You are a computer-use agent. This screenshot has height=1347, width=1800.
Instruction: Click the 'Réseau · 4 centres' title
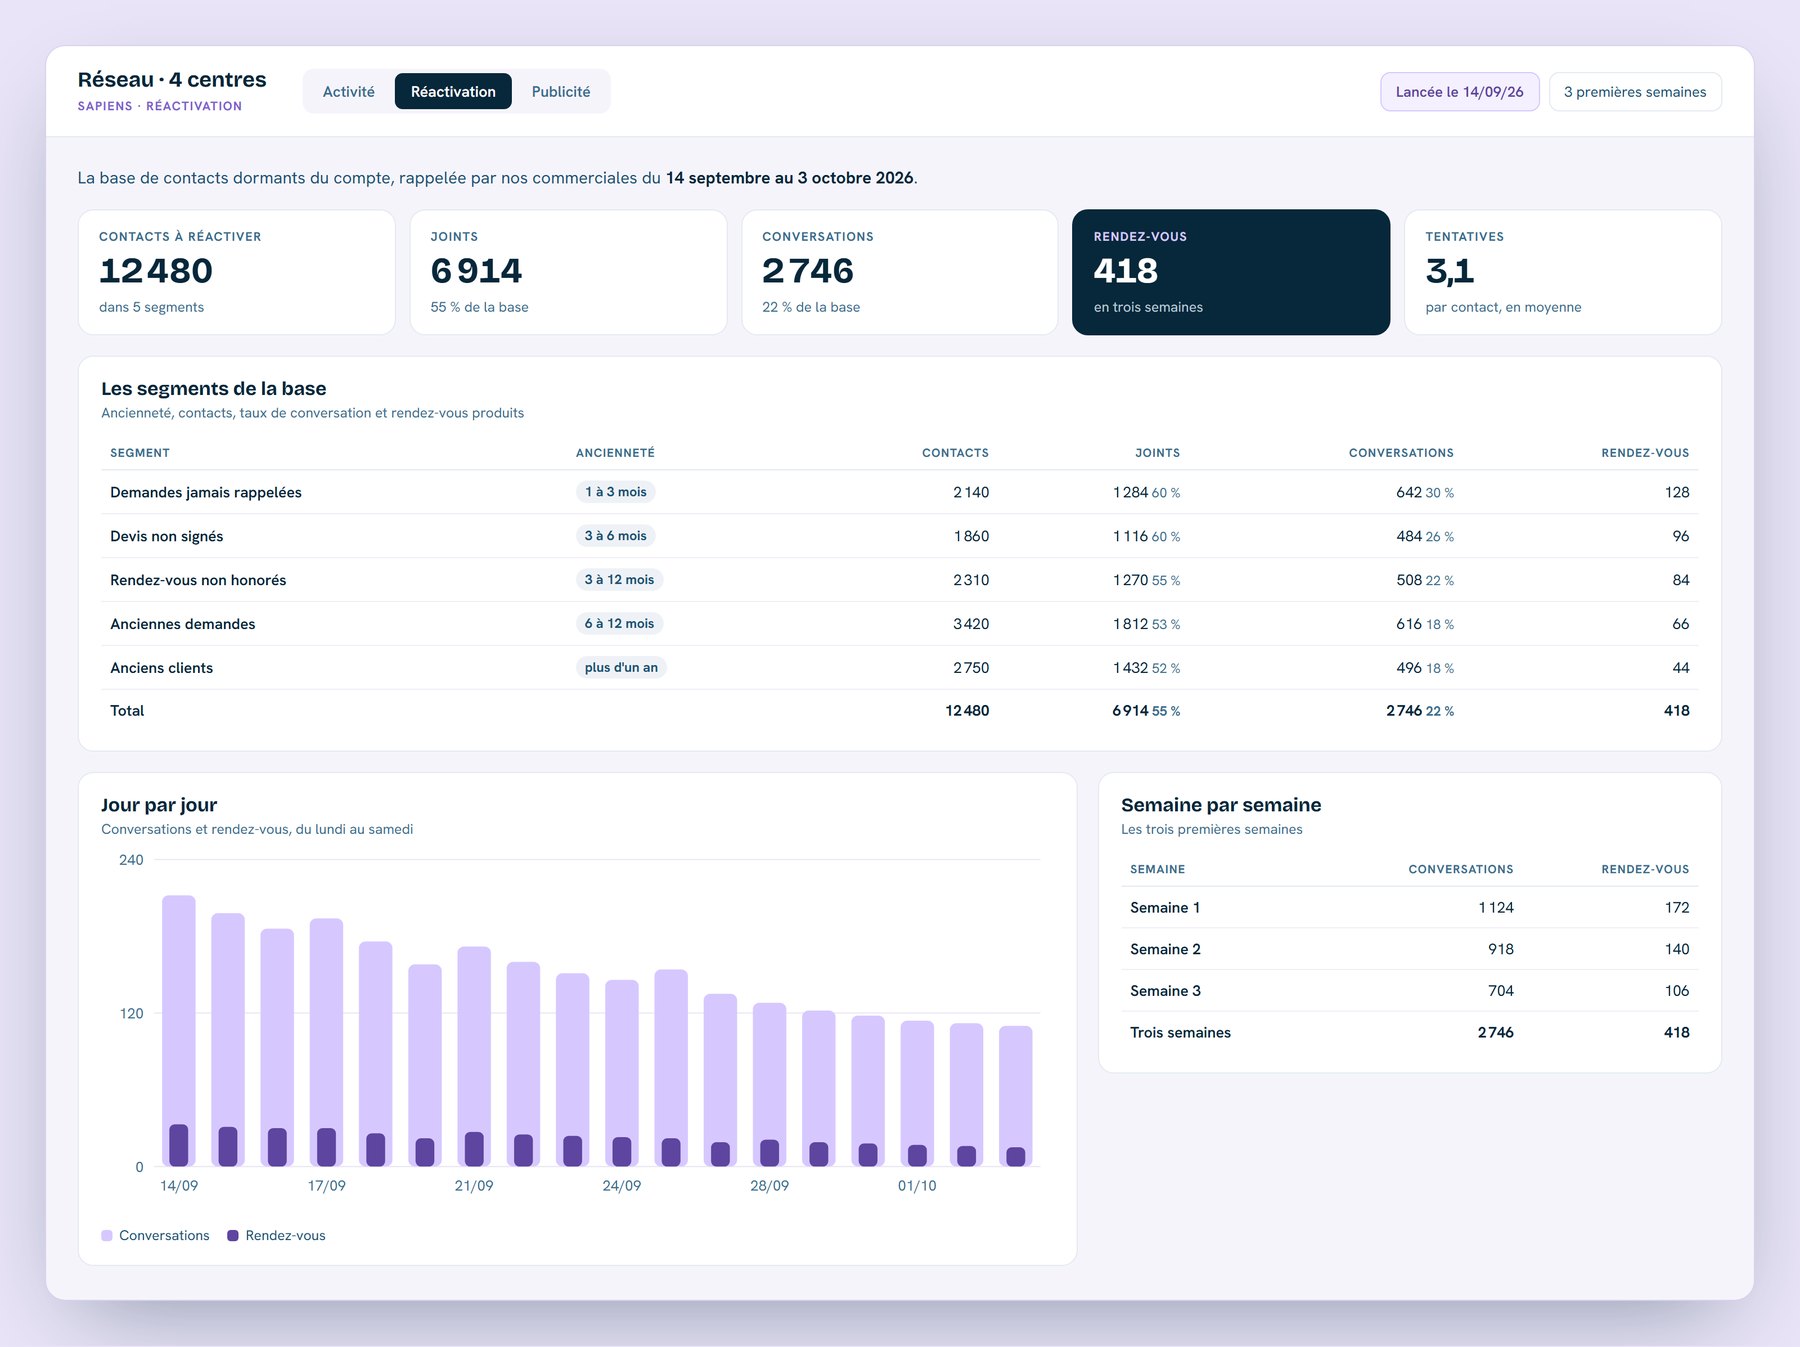(172, 80)
